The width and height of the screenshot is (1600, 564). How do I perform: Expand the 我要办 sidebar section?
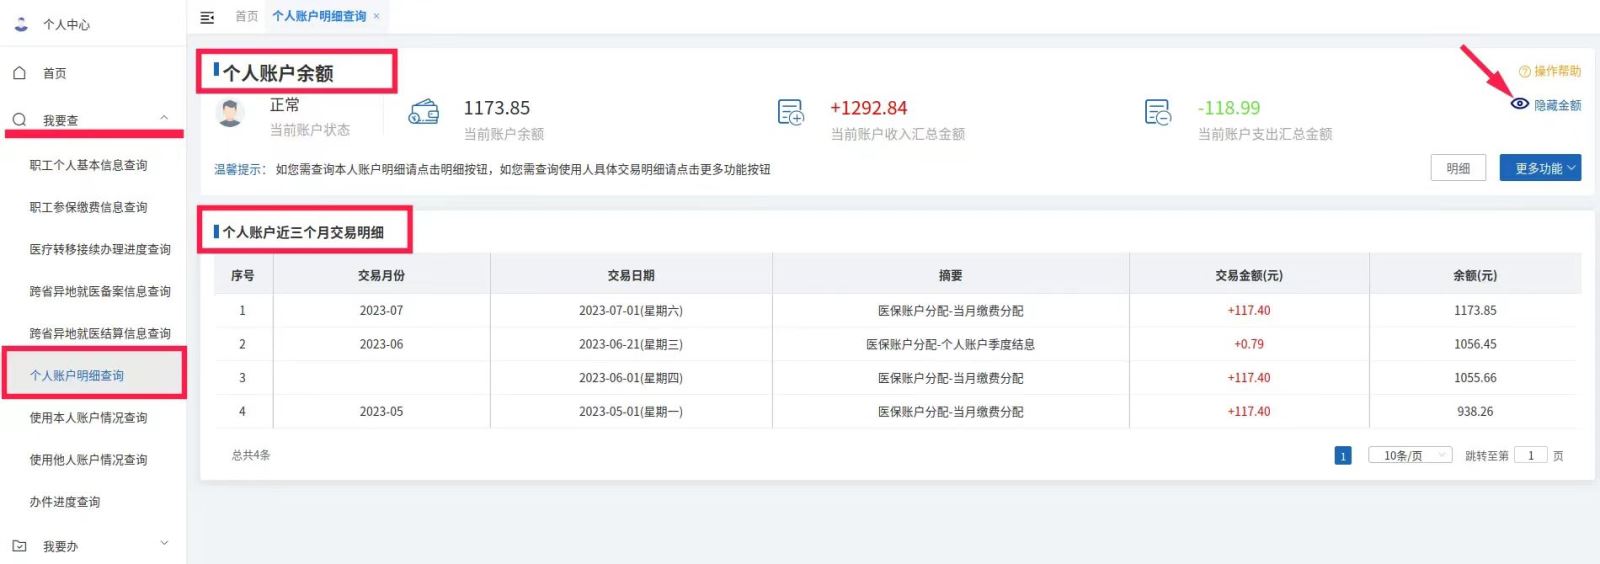pos(164,545)
